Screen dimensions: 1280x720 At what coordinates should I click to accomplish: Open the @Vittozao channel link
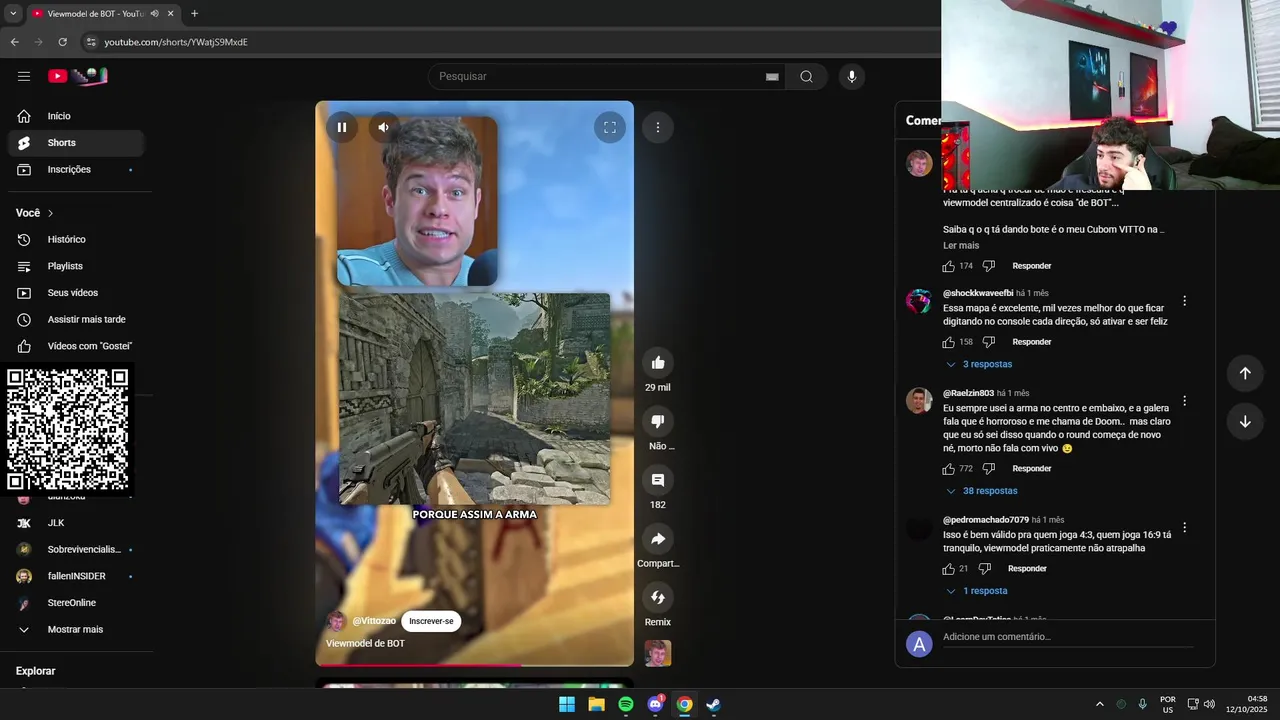(x=374, y=621)
